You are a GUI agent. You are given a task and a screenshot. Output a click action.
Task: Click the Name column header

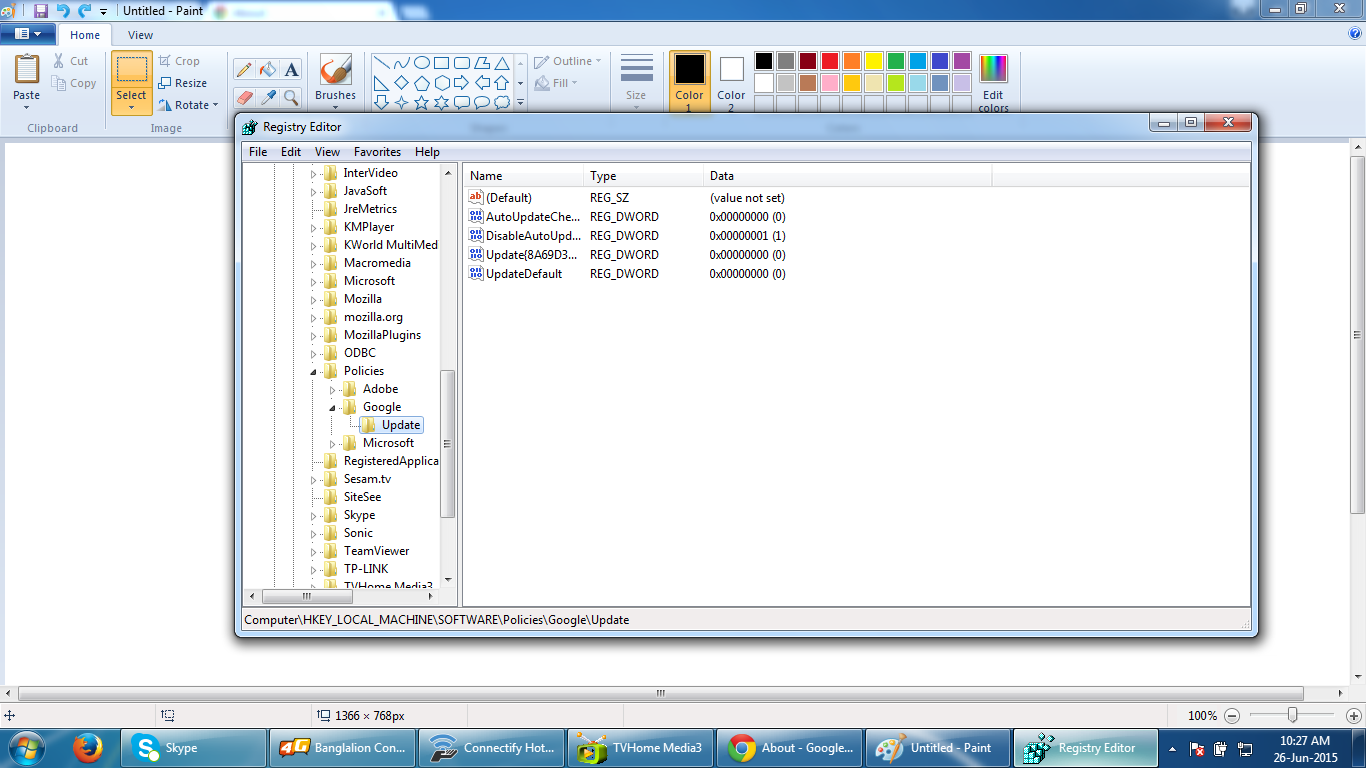pyautogui.click(x=523, y=176)
